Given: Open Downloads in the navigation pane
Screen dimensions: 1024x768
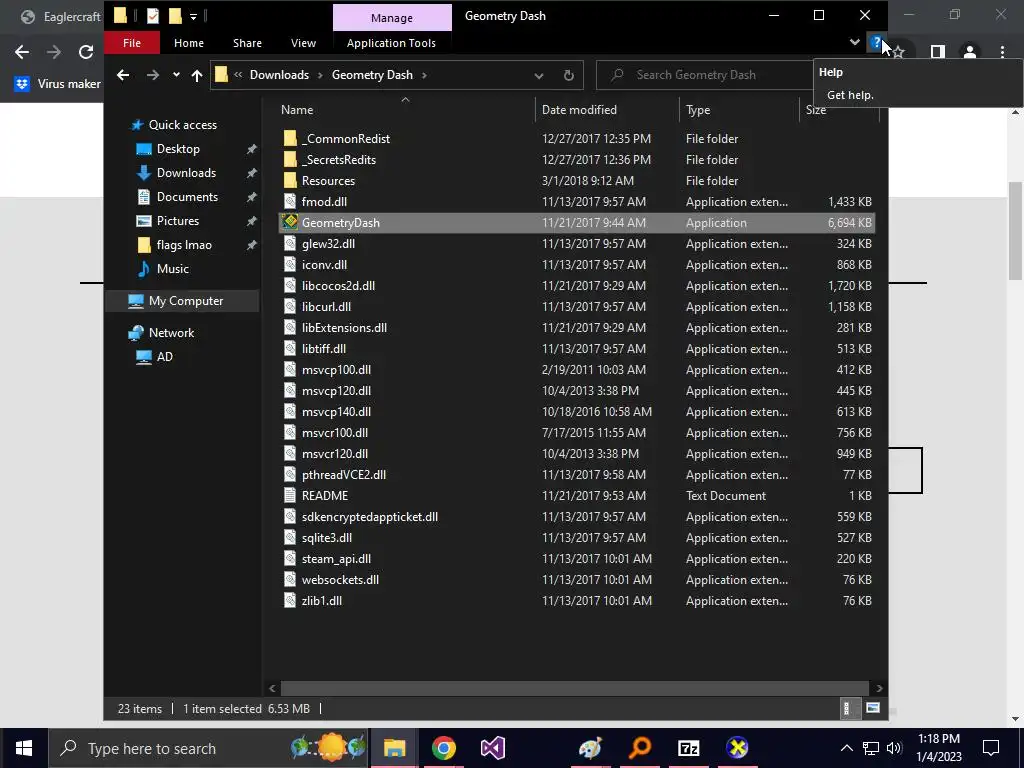Looking at the screenshot, I should [185, 173].
